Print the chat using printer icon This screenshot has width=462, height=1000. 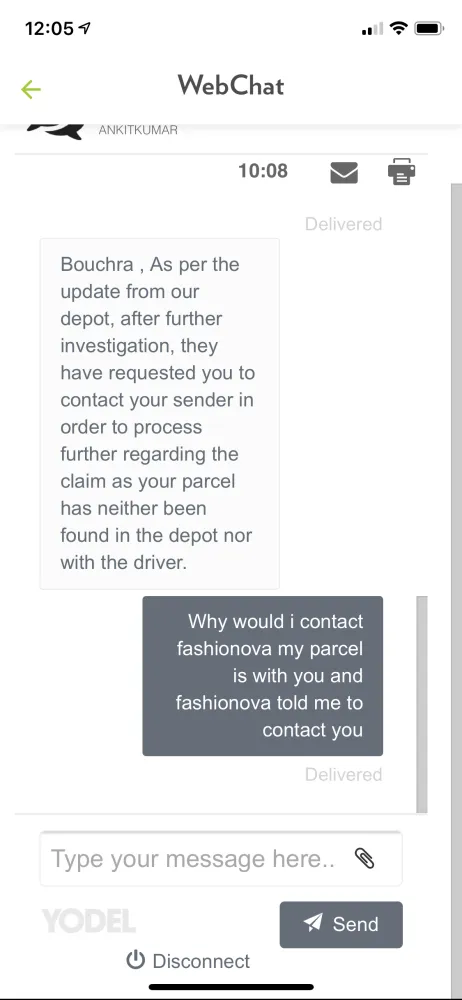point(401,172)
